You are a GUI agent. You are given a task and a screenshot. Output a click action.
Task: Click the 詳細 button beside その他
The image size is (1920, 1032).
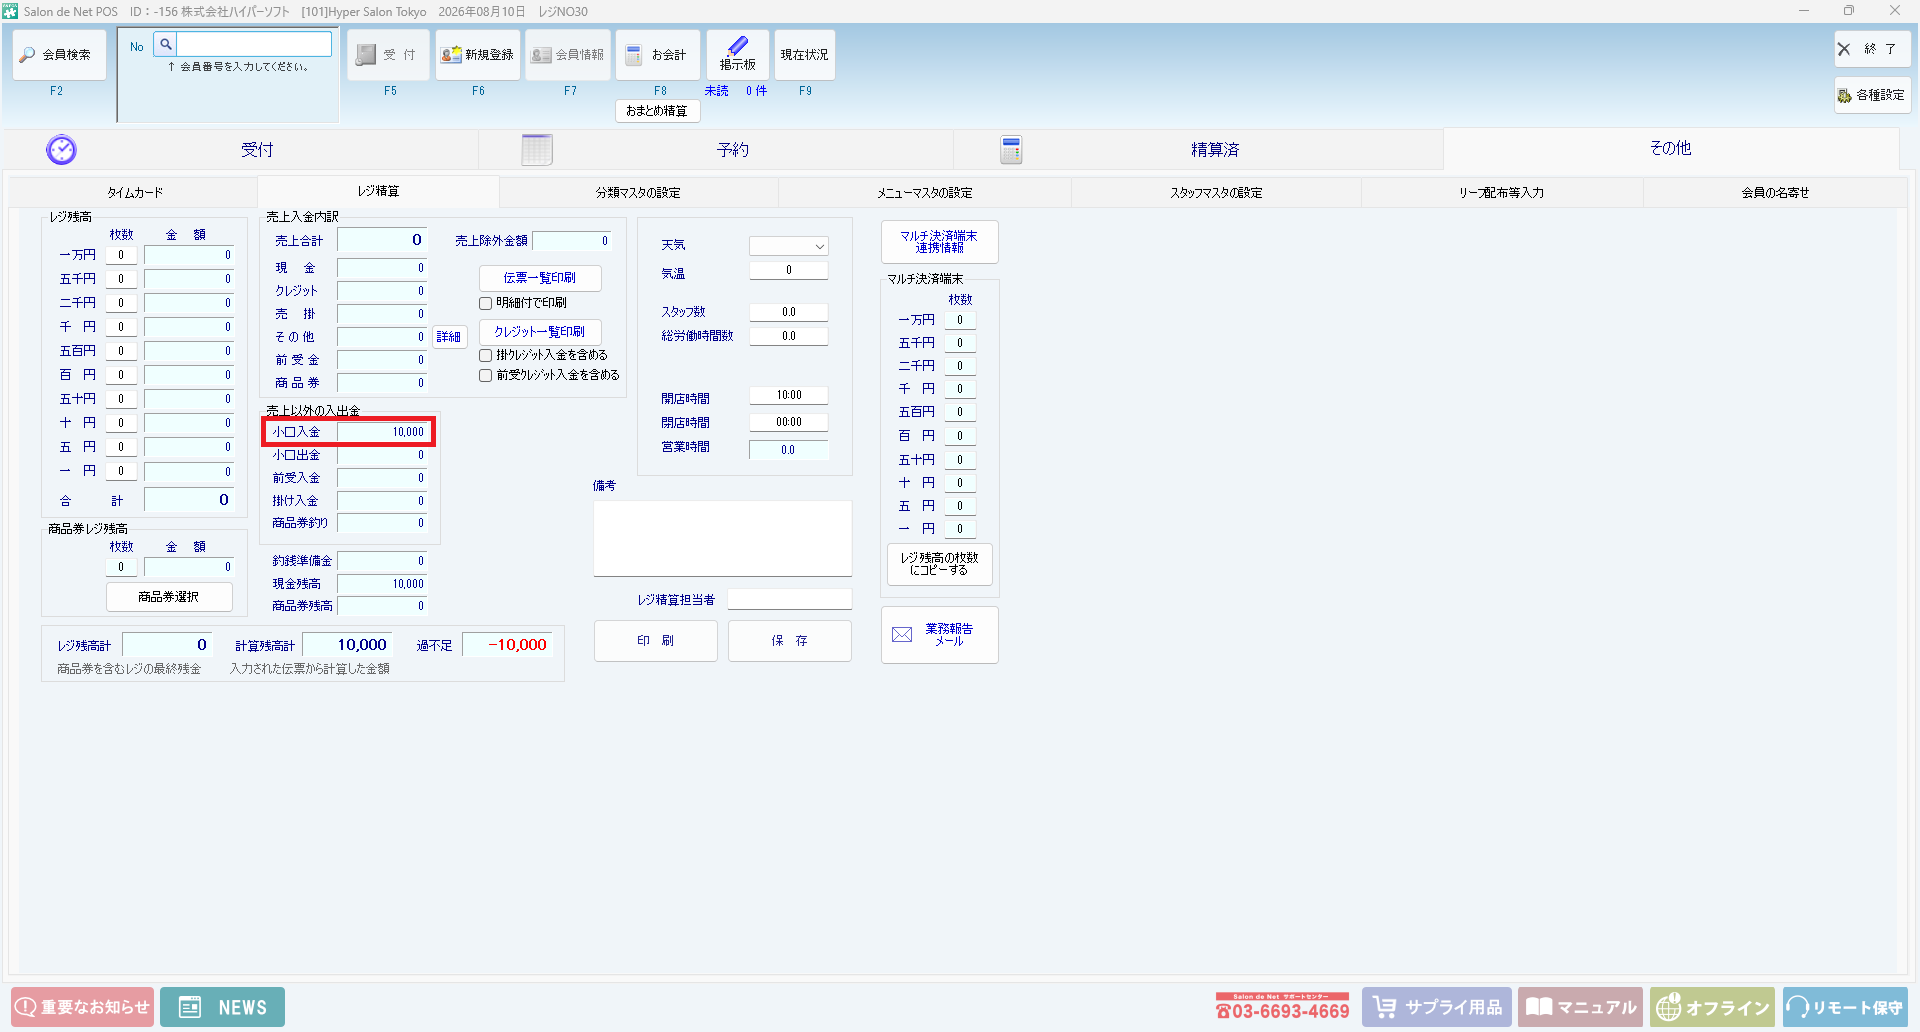pyautogui.click(x=449, y=337)
